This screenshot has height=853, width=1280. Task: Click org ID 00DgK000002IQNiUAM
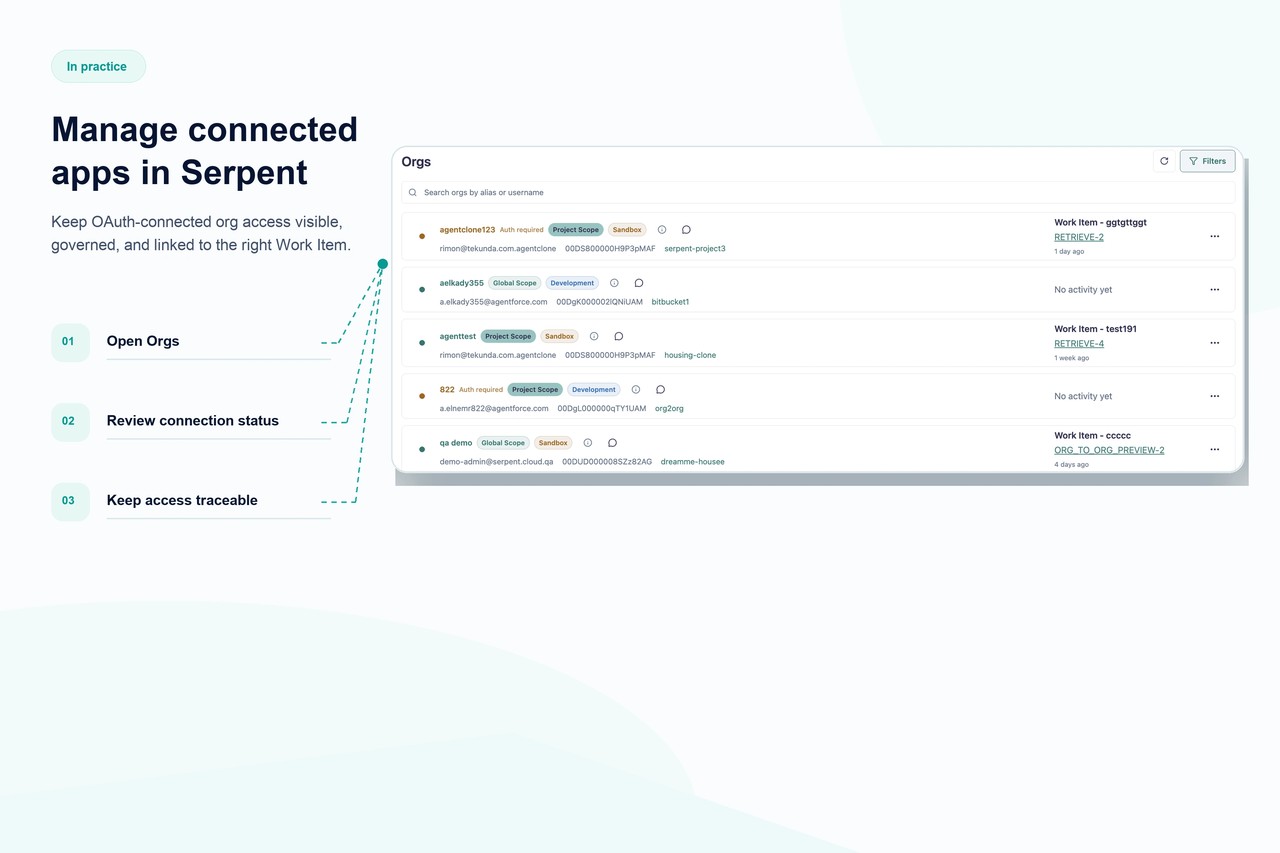(x=599, y=301)
